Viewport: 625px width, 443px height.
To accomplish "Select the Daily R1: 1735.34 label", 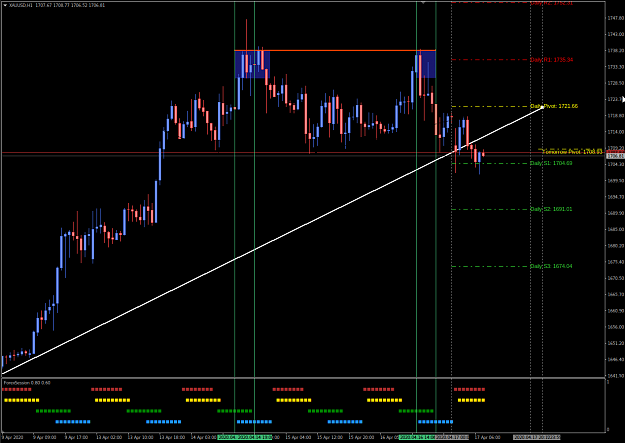I will (x=551, y=60).
